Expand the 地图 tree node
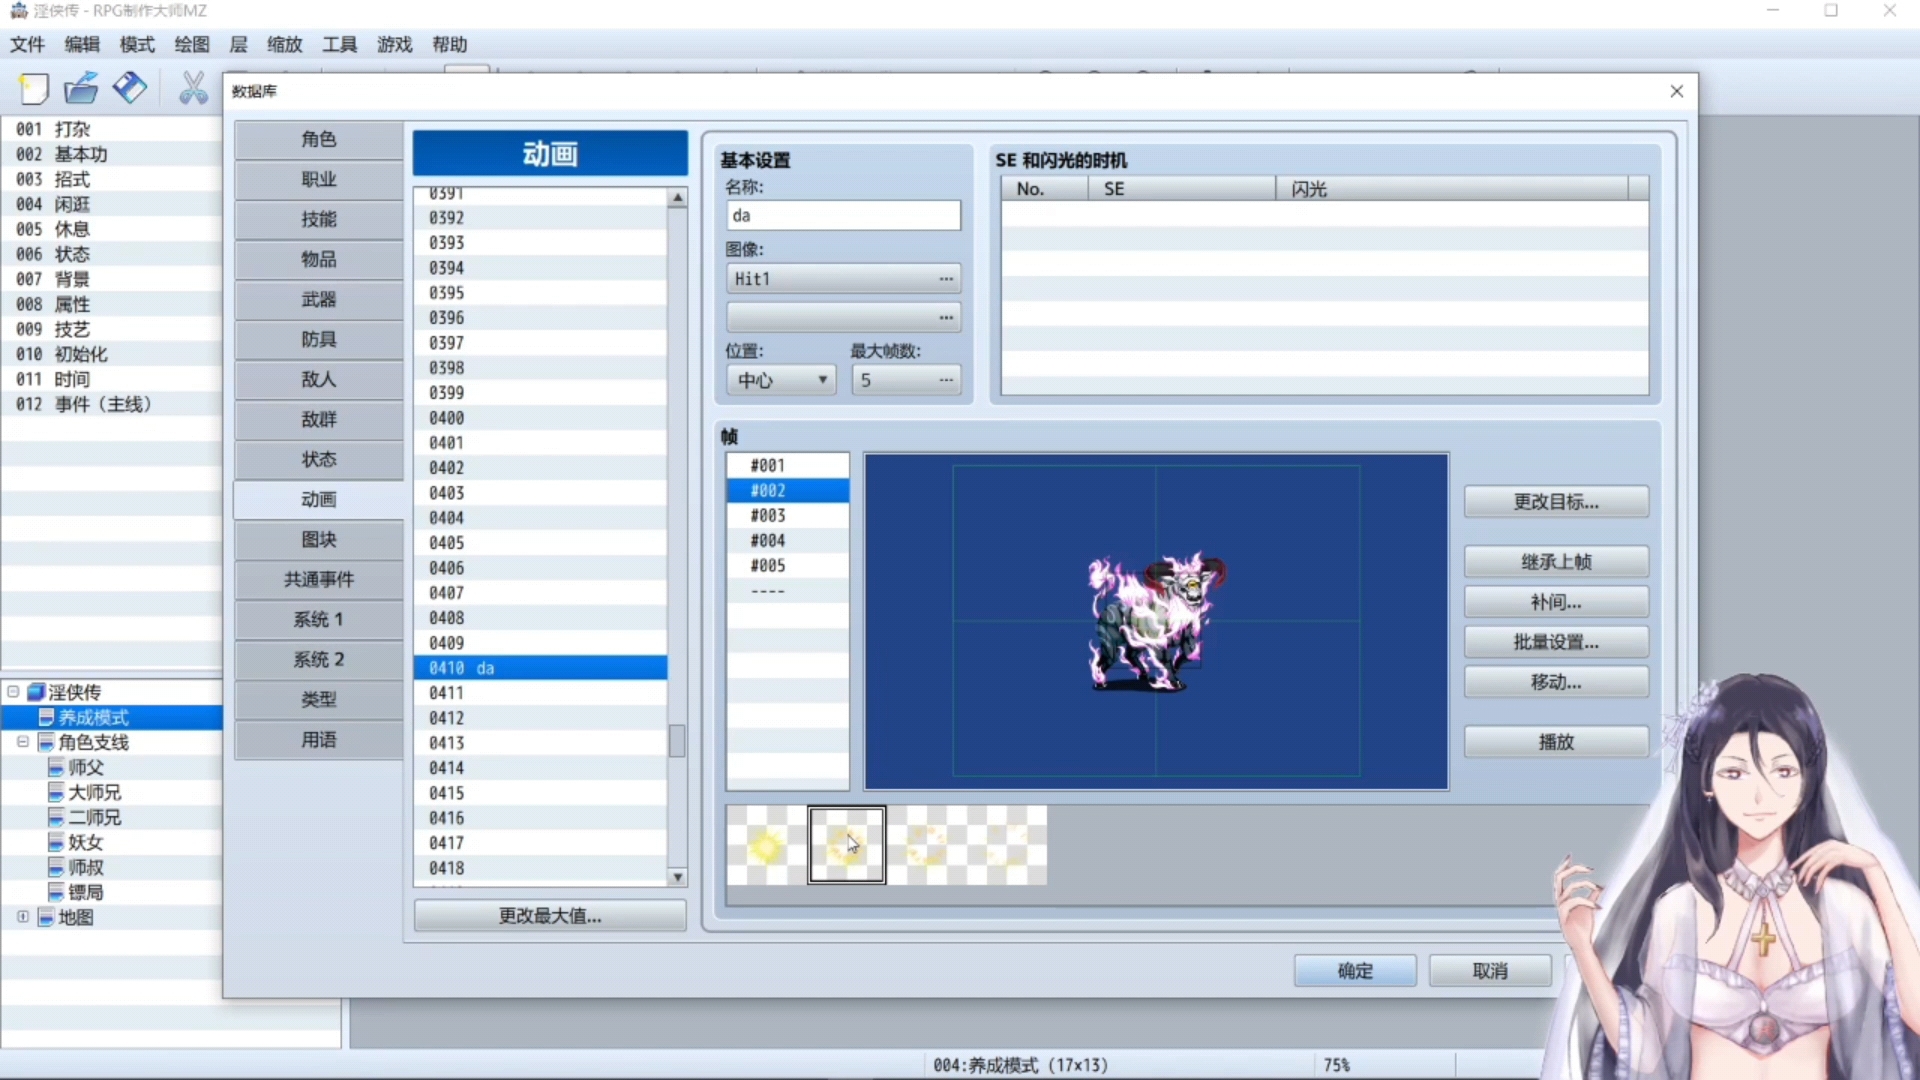Screen dimensions: 1920x1080 [x=22, y=917]
